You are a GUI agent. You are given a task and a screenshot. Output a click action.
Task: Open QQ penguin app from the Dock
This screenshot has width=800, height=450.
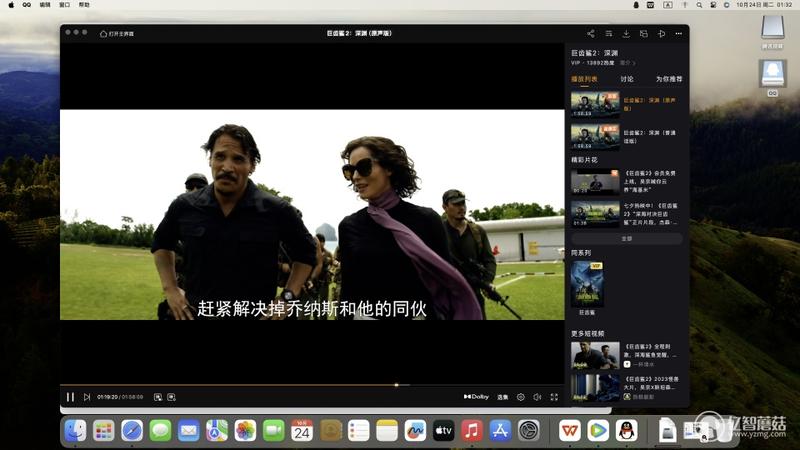(627, 431)
